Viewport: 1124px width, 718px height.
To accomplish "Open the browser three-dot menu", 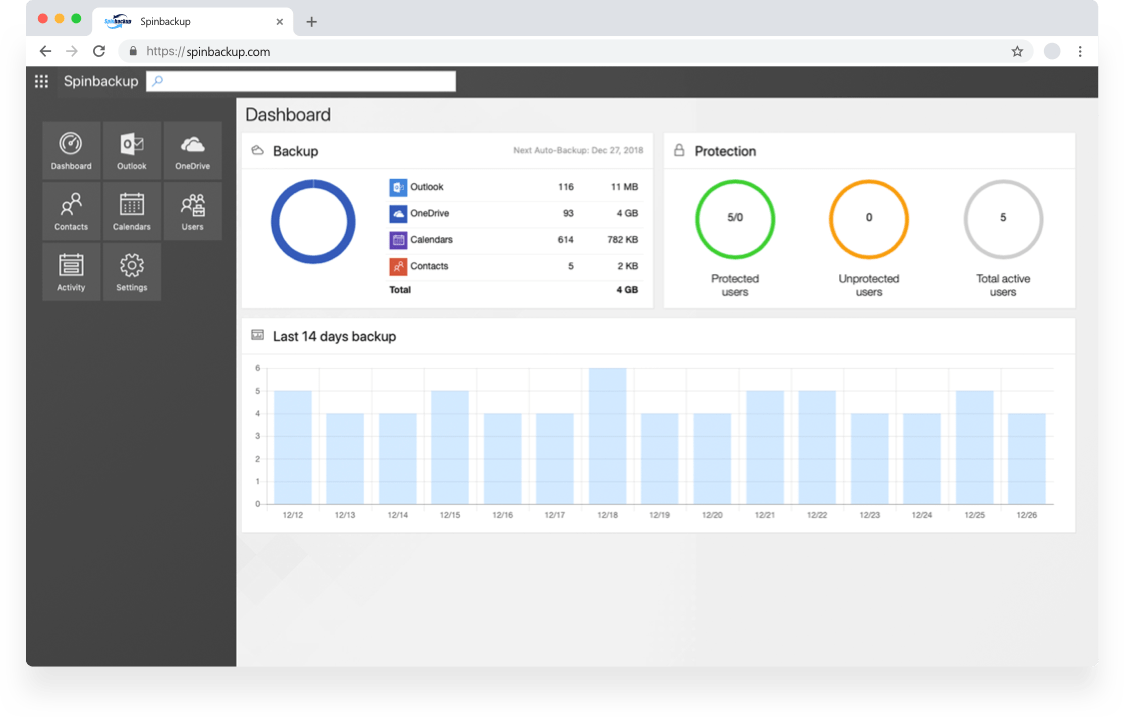I will point(1080,52).
